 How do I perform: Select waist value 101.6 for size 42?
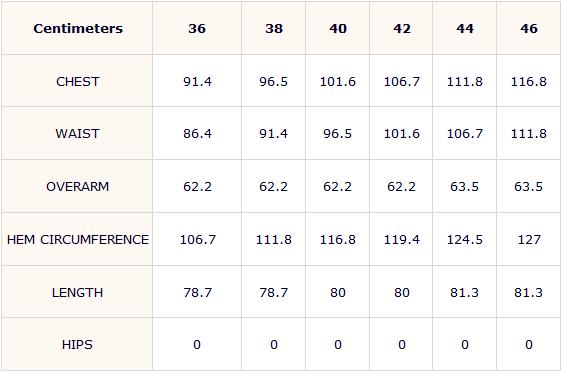pyautogui.click(x=402, y=134)
